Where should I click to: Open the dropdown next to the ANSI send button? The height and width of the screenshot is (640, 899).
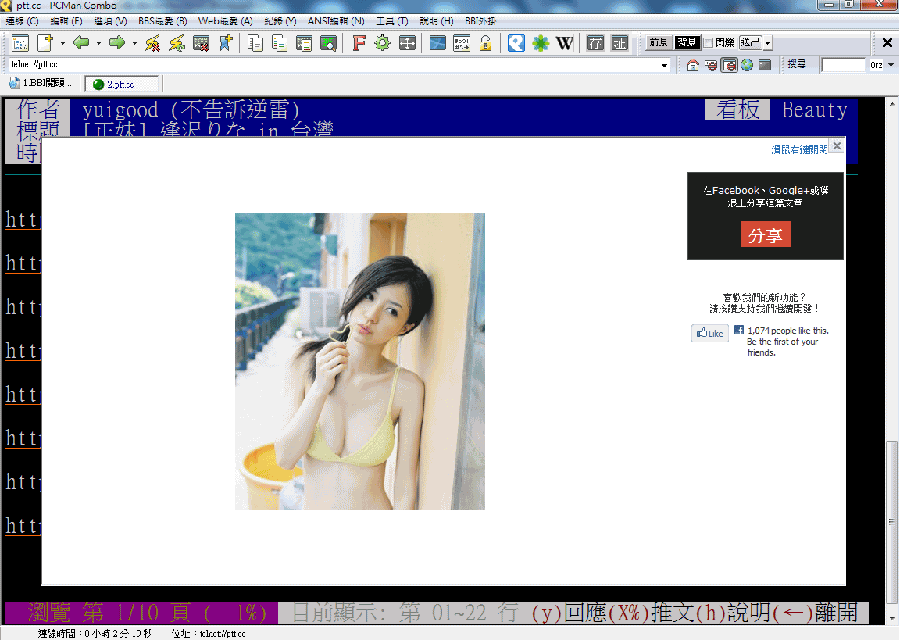(x=768, y=42)
